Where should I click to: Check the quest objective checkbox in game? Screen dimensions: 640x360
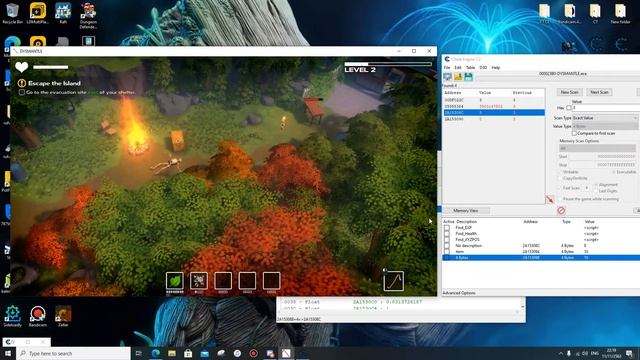point(22,93)
